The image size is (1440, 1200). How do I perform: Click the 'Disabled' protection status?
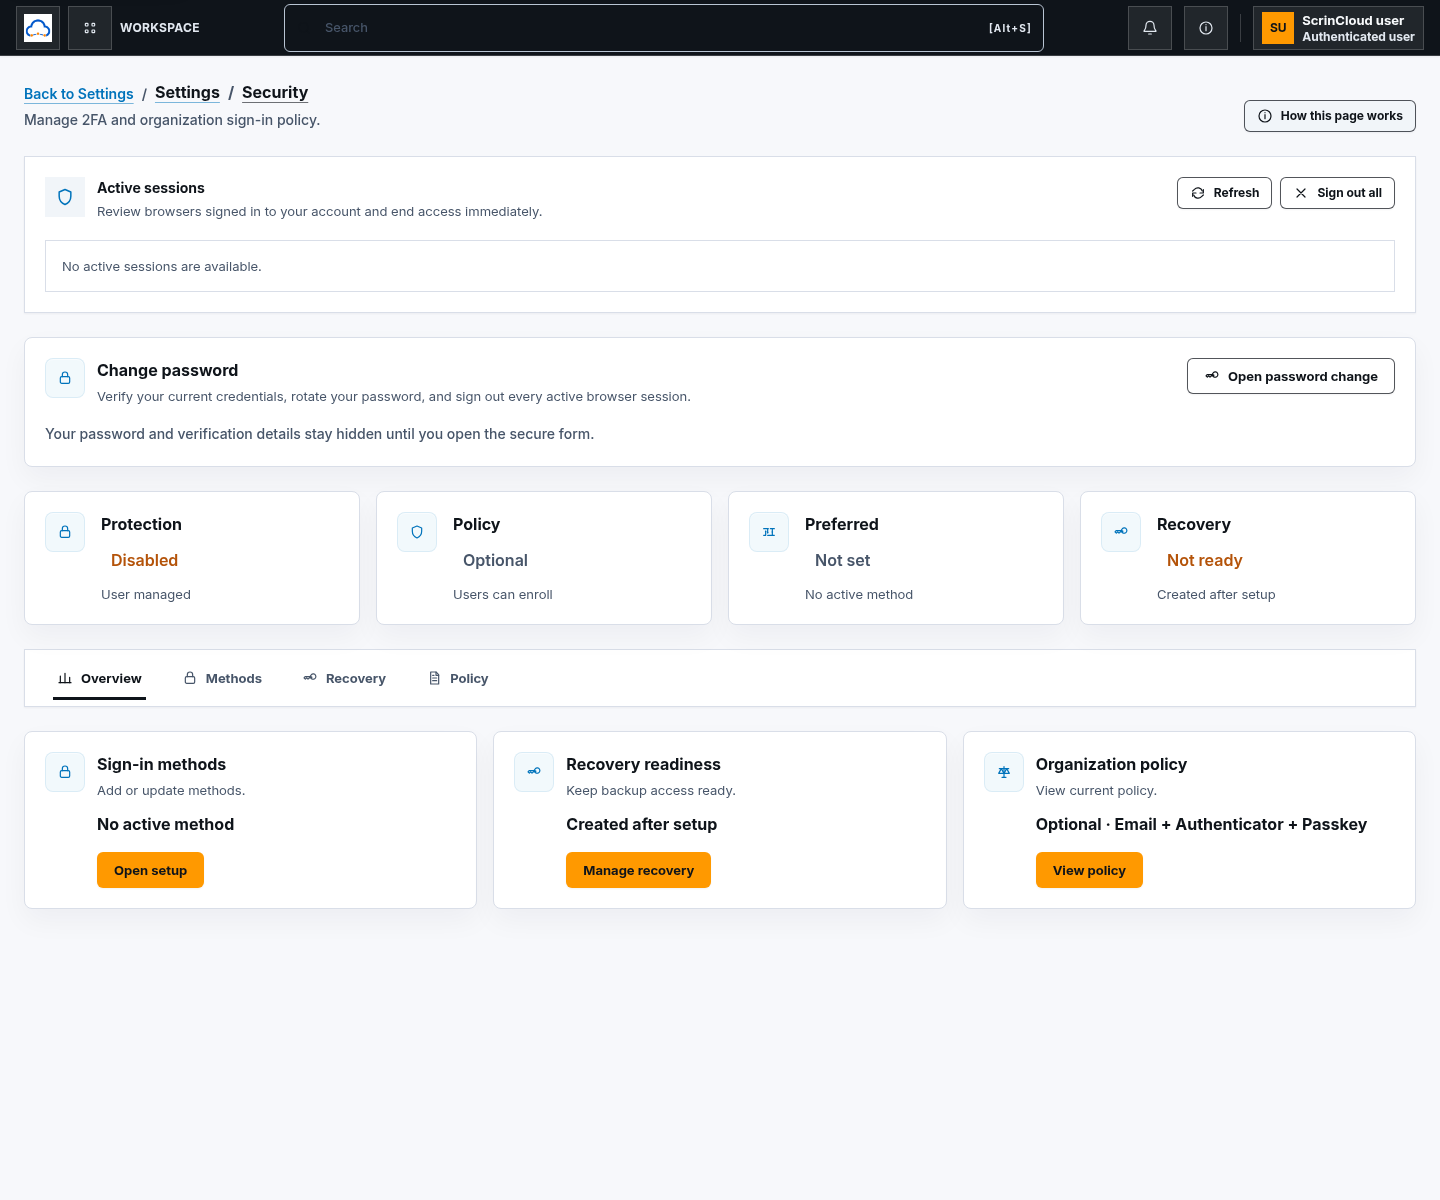[144, 560]
